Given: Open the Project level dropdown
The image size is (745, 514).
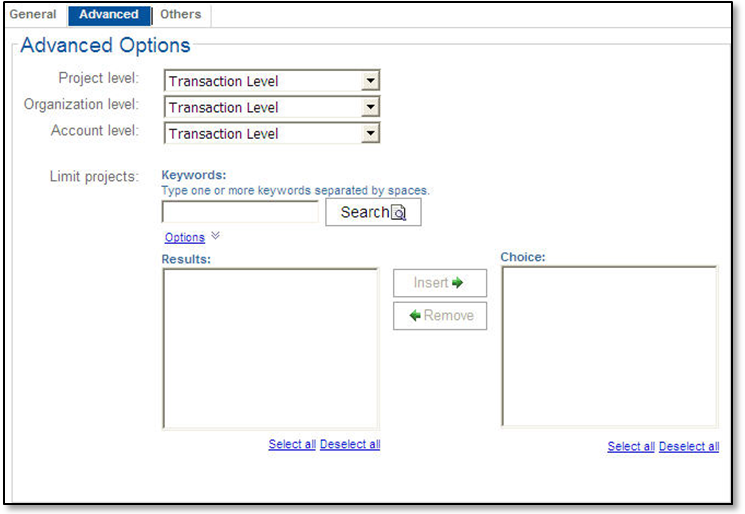Looking at the screenshot, I should (x=370, y=81).
